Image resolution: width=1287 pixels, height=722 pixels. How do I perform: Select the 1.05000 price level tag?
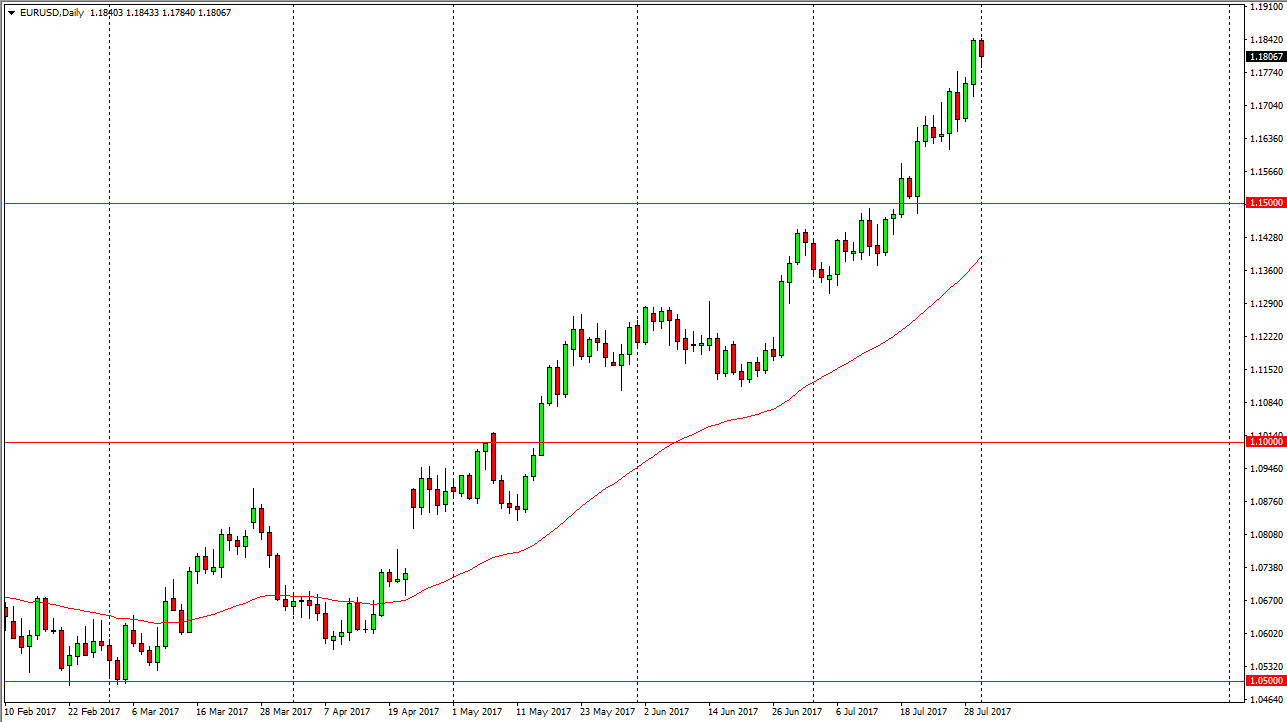point(1262,680)
